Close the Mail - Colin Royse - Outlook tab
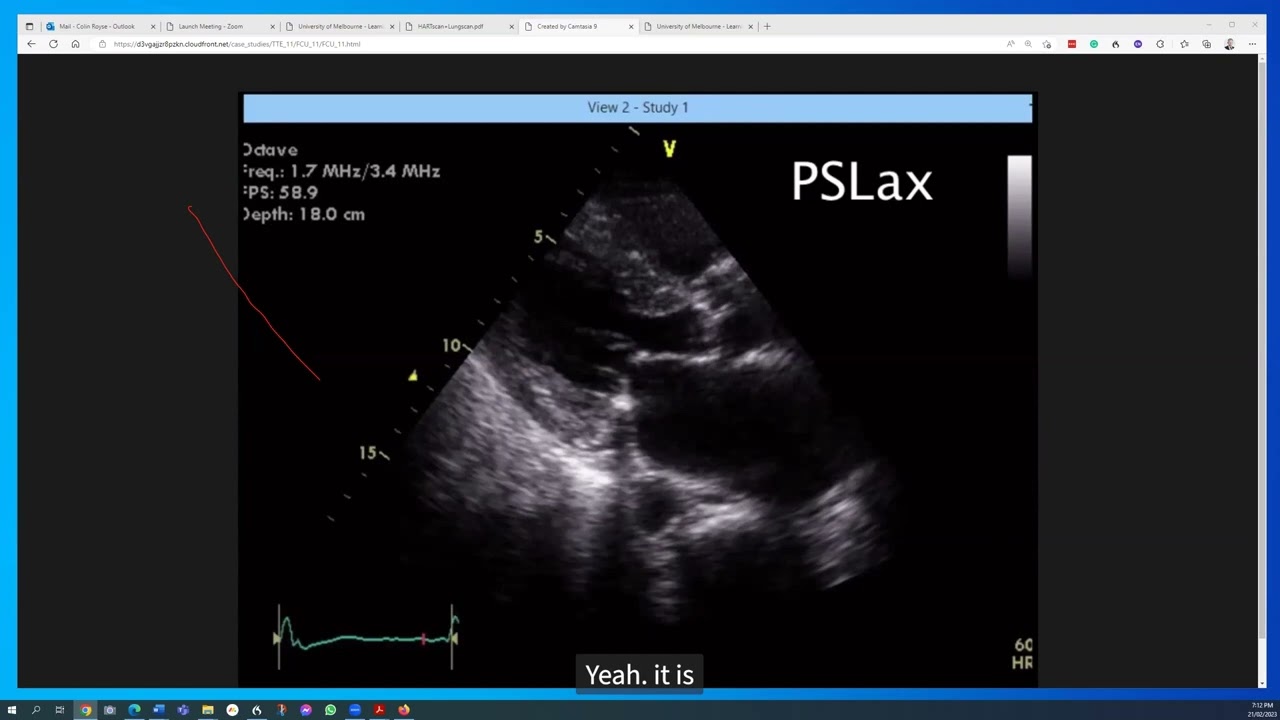Viewport: 1280px width, 720px height. pos(153,26)
